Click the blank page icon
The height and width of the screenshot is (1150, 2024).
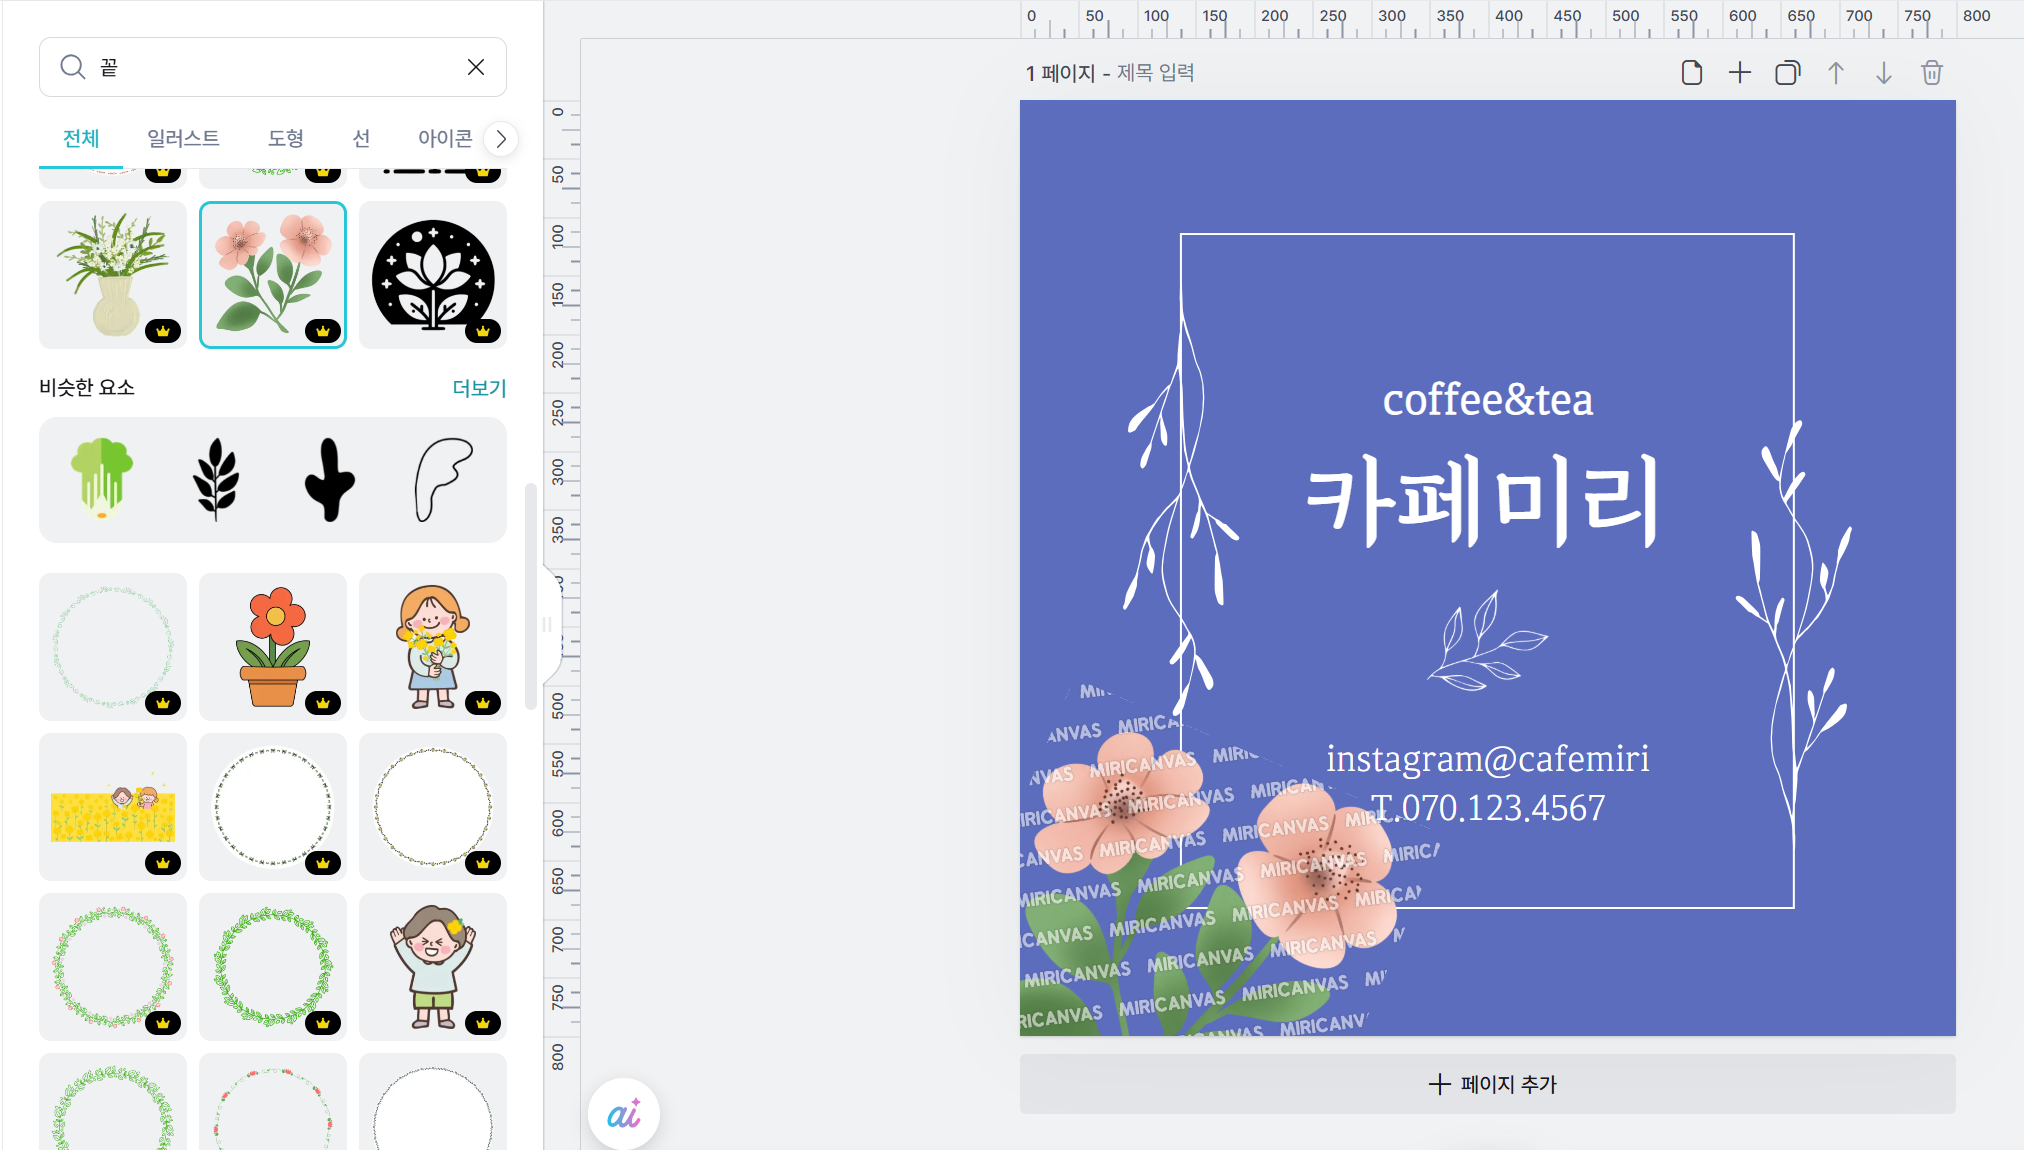click(x=1691, y=73)
